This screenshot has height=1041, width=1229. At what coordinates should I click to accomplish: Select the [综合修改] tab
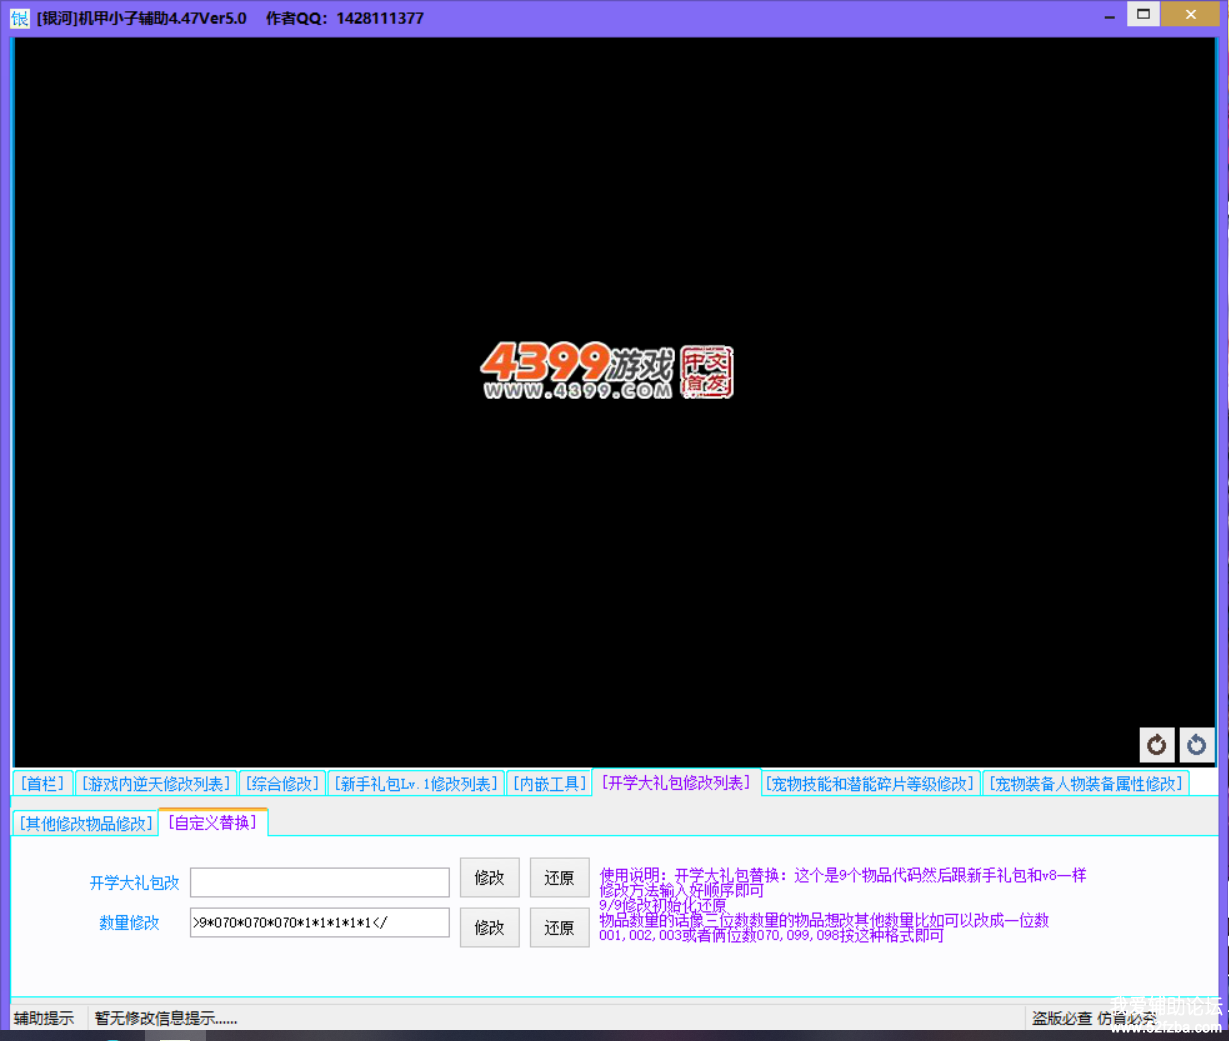283,784
